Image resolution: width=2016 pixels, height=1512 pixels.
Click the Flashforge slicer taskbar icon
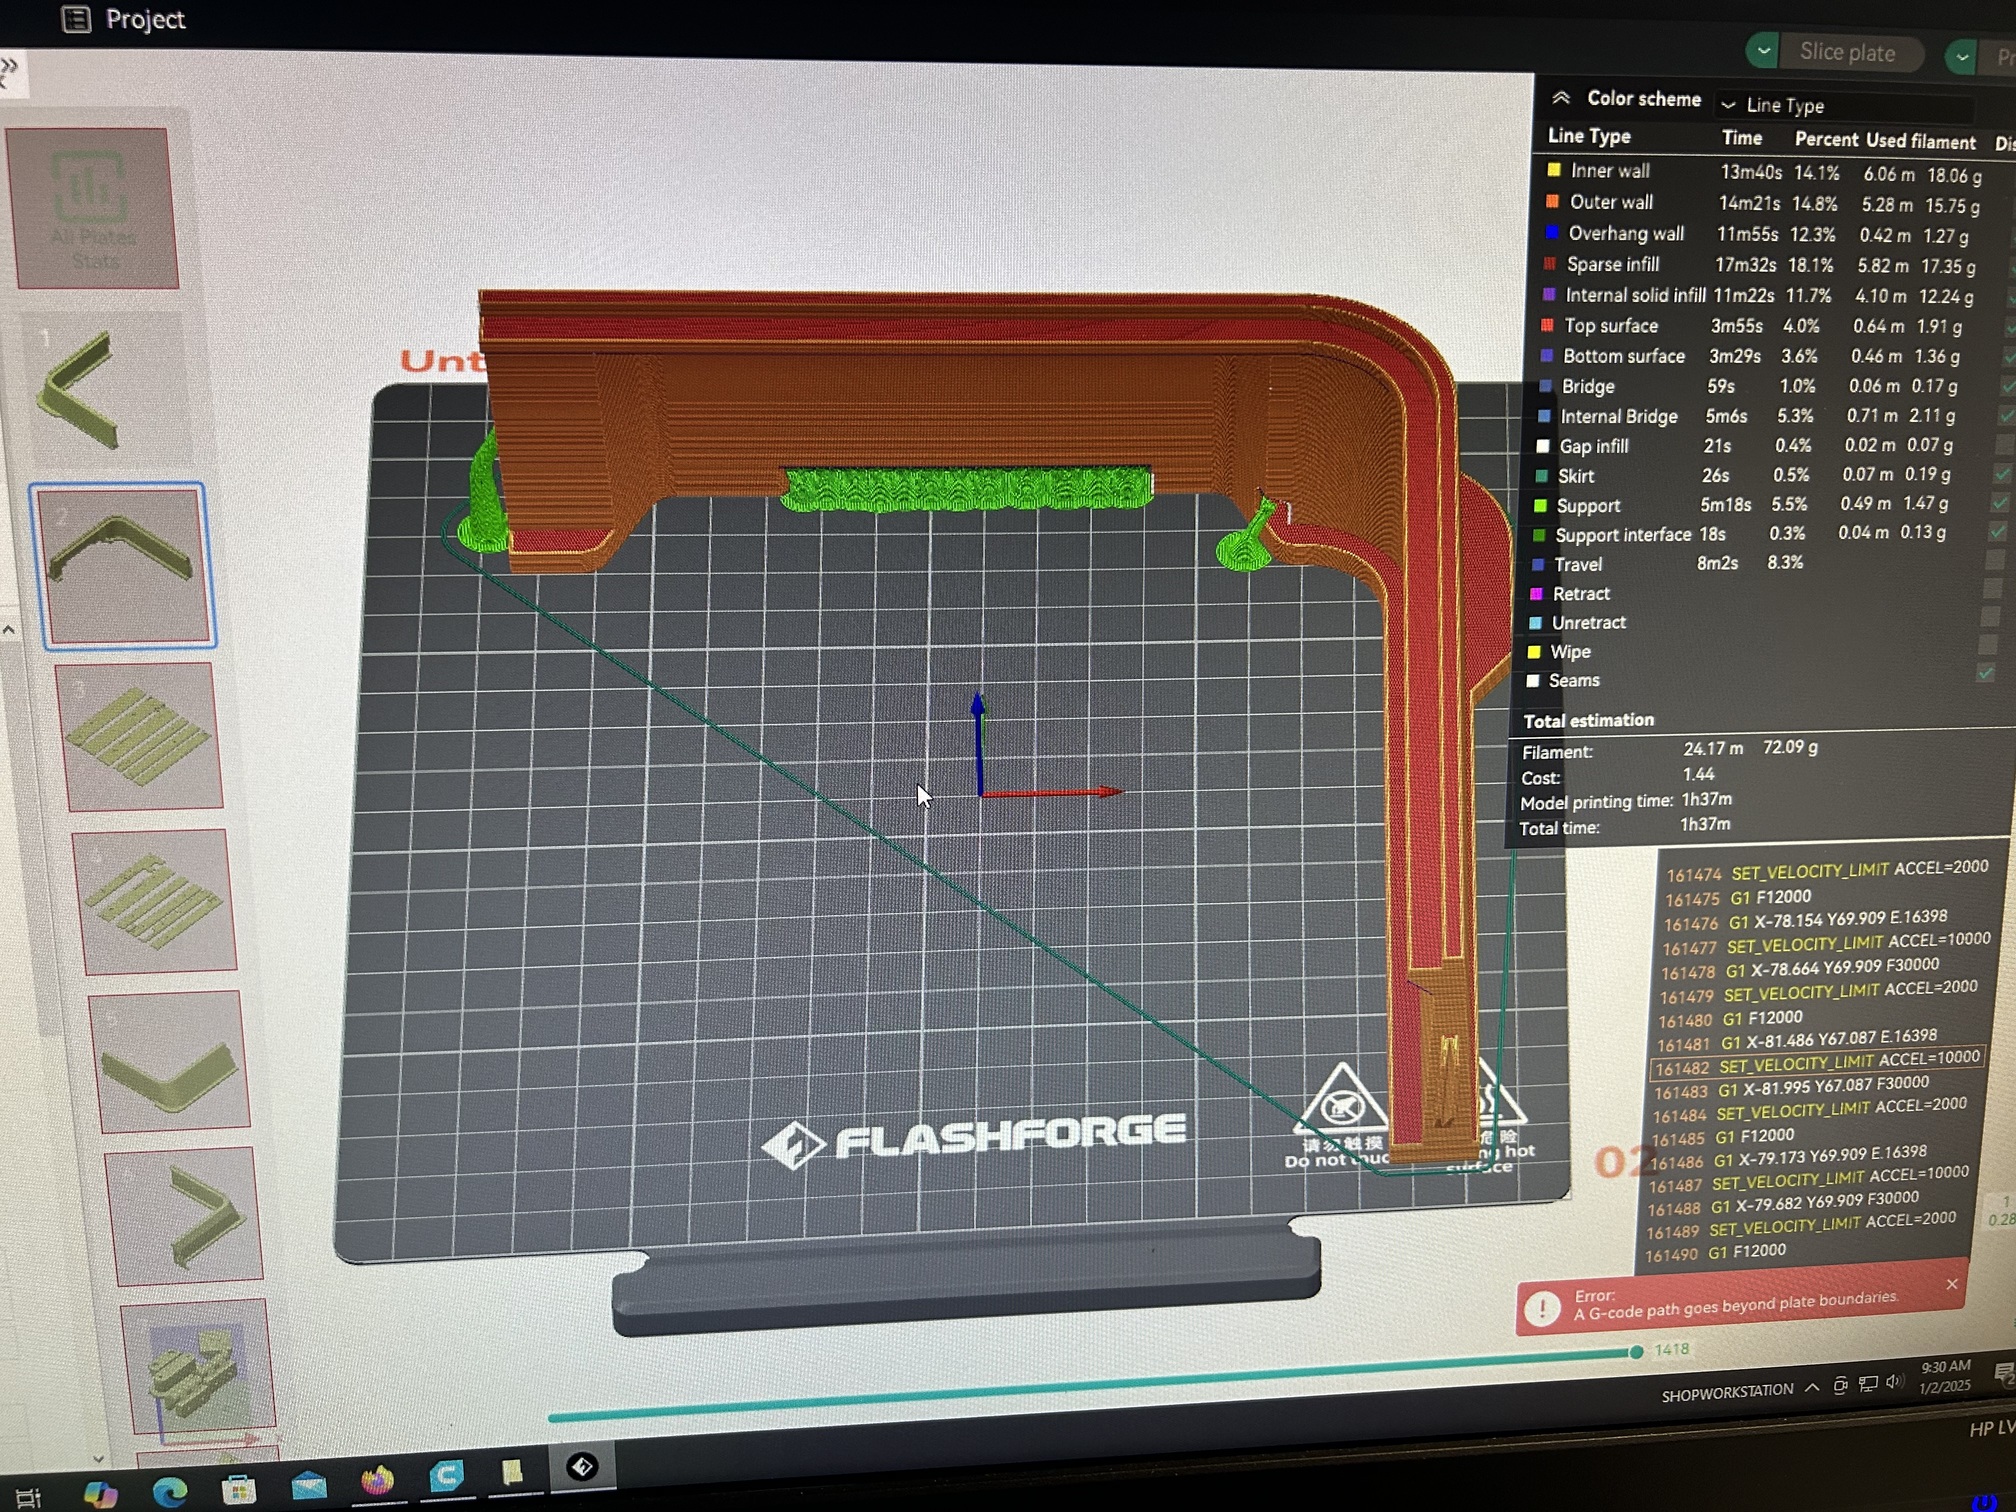(x=582, y=1467)
